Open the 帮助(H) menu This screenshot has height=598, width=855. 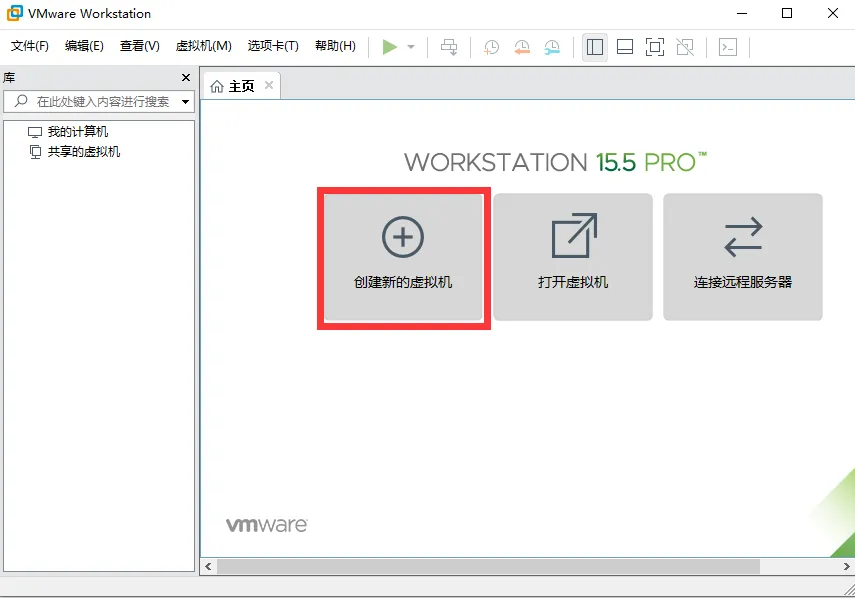(x=335, y=46)
